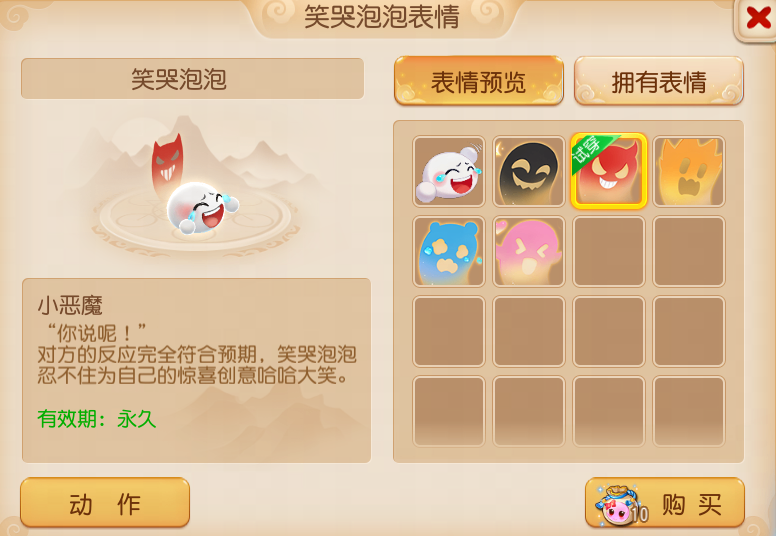Viewport: 776px width, 536px height.
Task: Switch to the 表情预览 tab
Action: [x=479, y=81]
